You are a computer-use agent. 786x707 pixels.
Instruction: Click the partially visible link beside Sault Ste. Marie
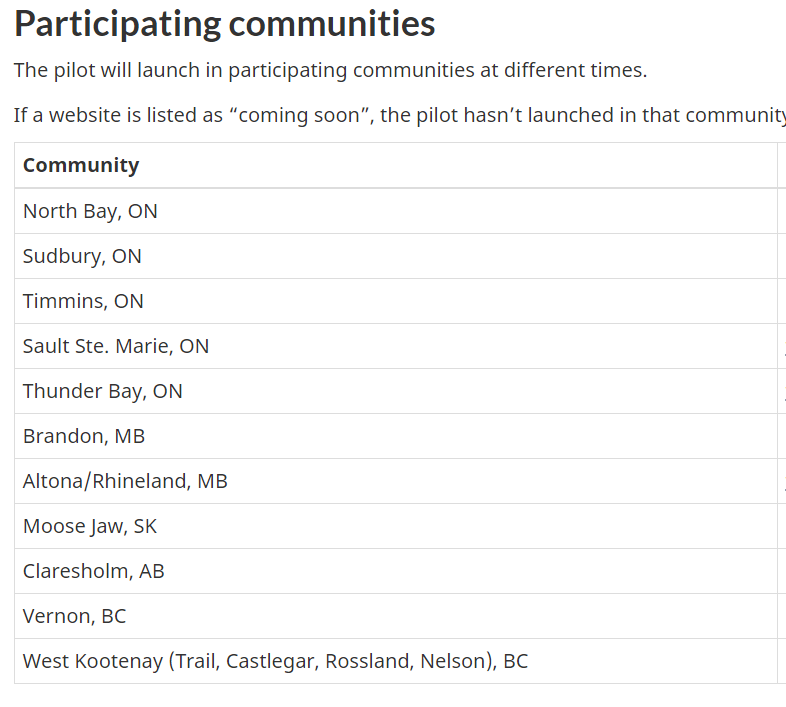[x=784, y=346]
